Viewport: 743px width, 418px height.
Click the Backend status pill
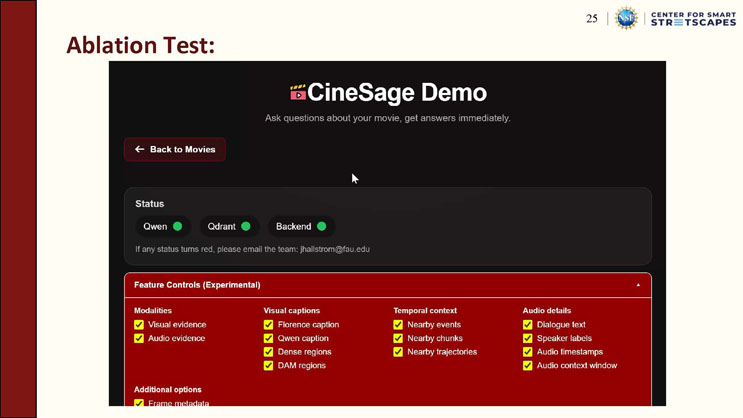(x=301, y=227)
